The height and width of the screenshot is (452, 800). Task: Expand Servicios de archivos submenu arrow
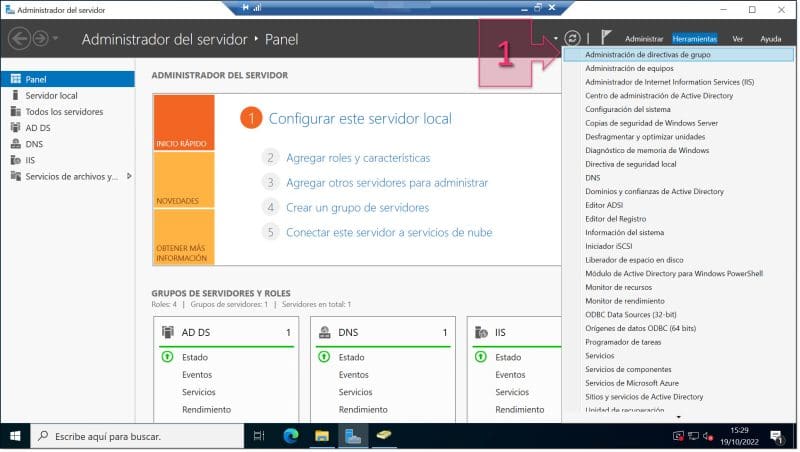(129, 176)
